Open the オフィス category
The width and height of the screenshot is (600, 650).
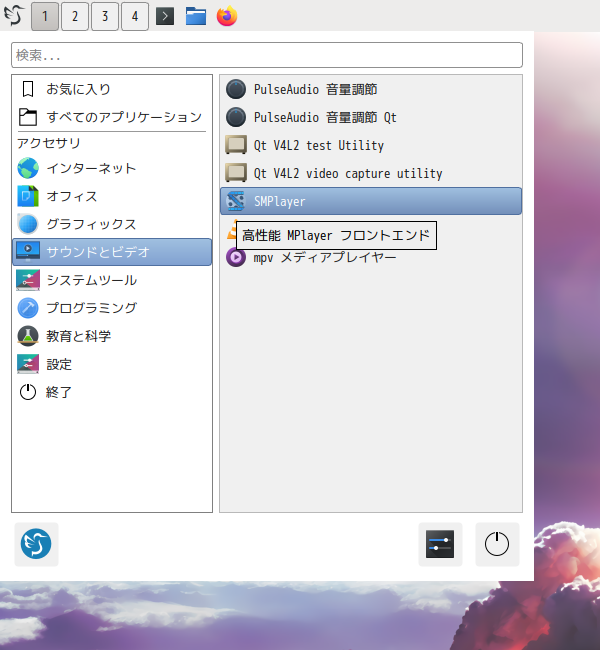pyautogui.click(x=112, y=196)
